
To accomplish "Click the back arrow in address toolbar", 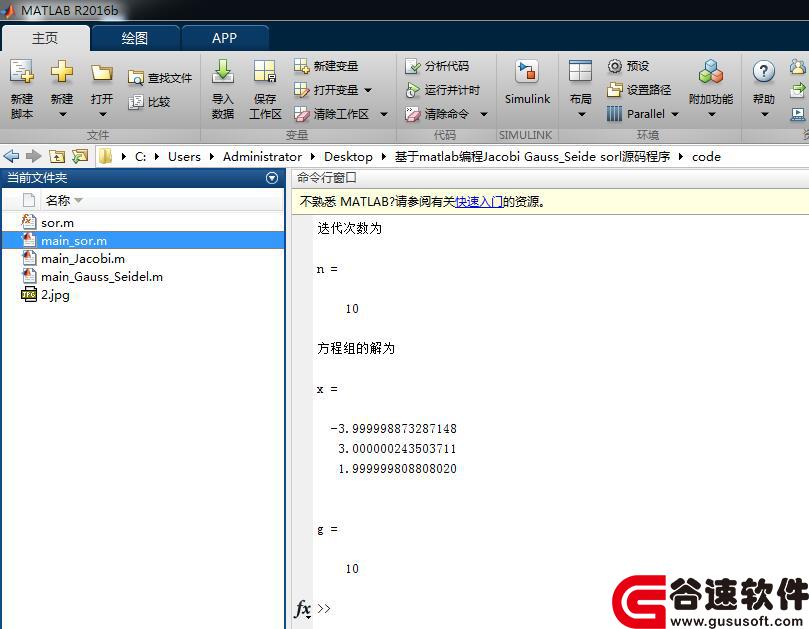I will 11,156.
